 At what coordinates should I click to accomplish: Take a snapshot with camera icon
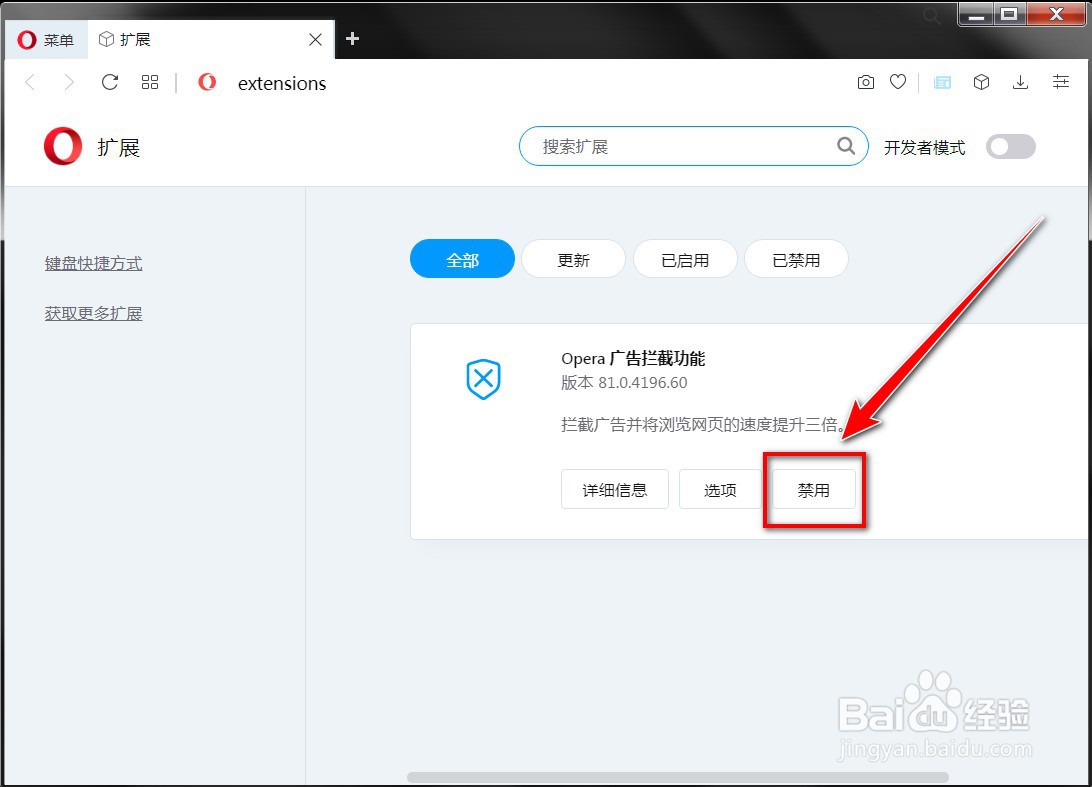[866, 82]
